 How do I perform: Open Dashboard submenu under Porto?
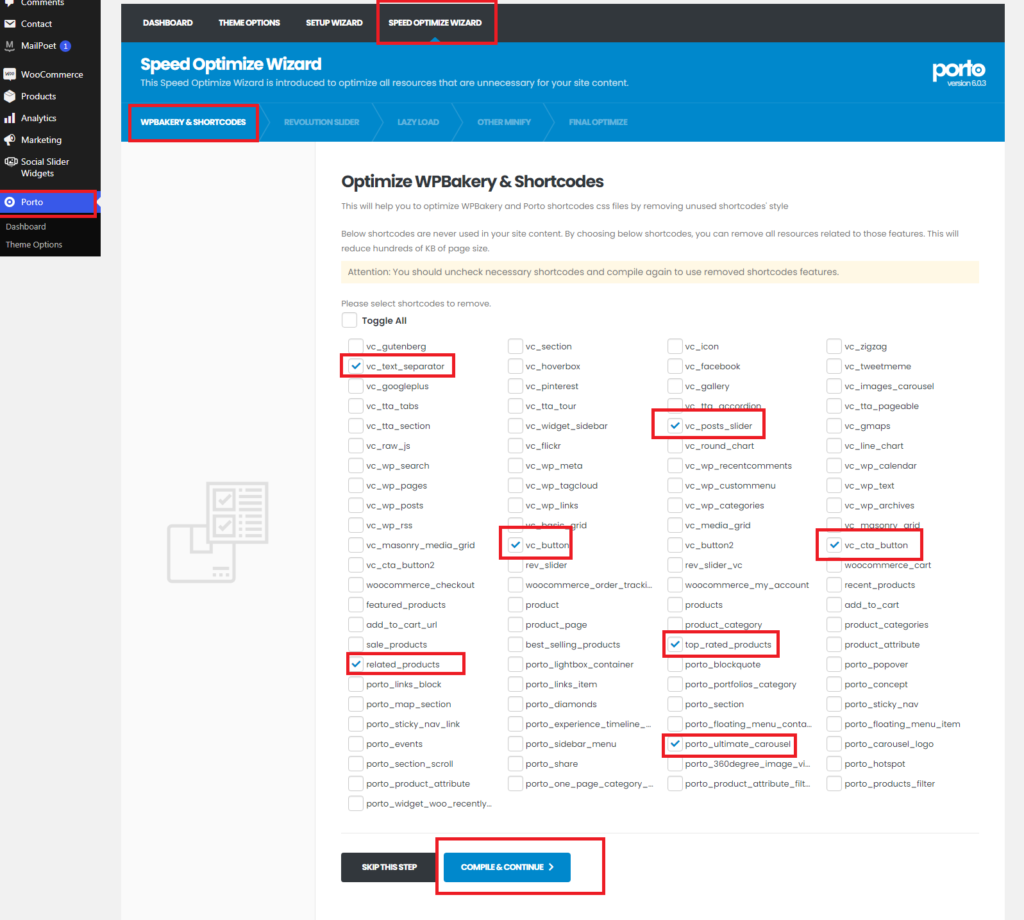pos(26,227)
